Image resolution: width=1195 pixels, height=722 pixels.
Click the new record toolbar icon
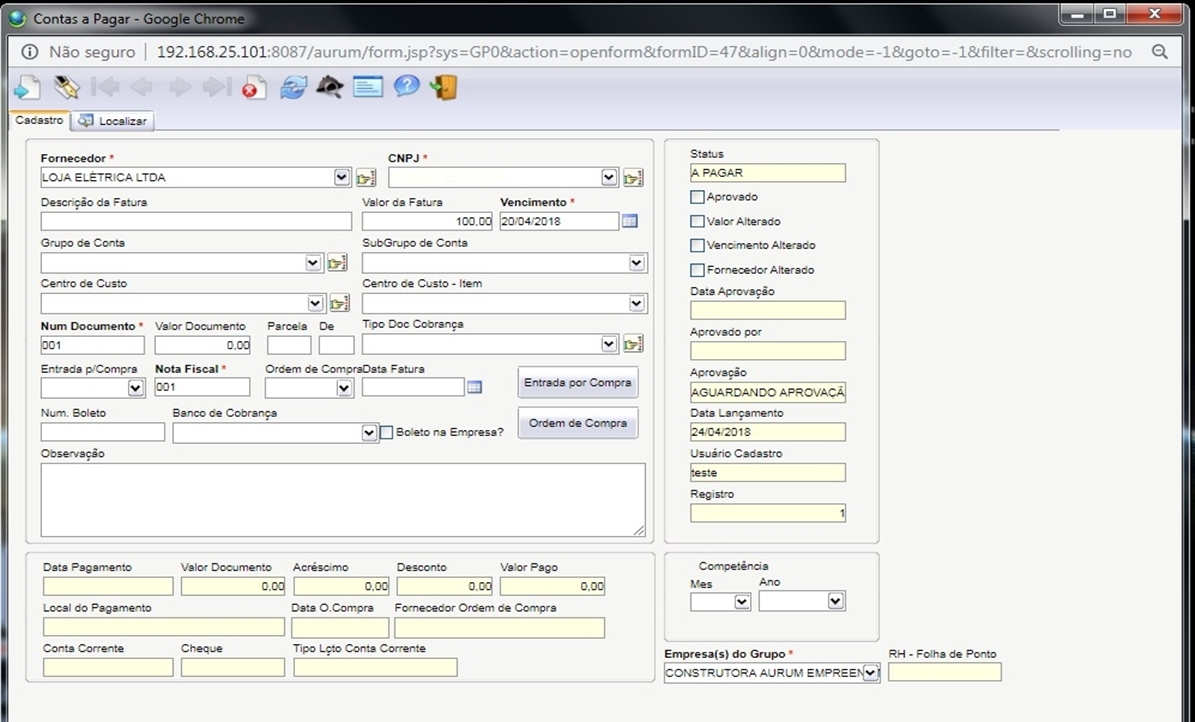27,88
